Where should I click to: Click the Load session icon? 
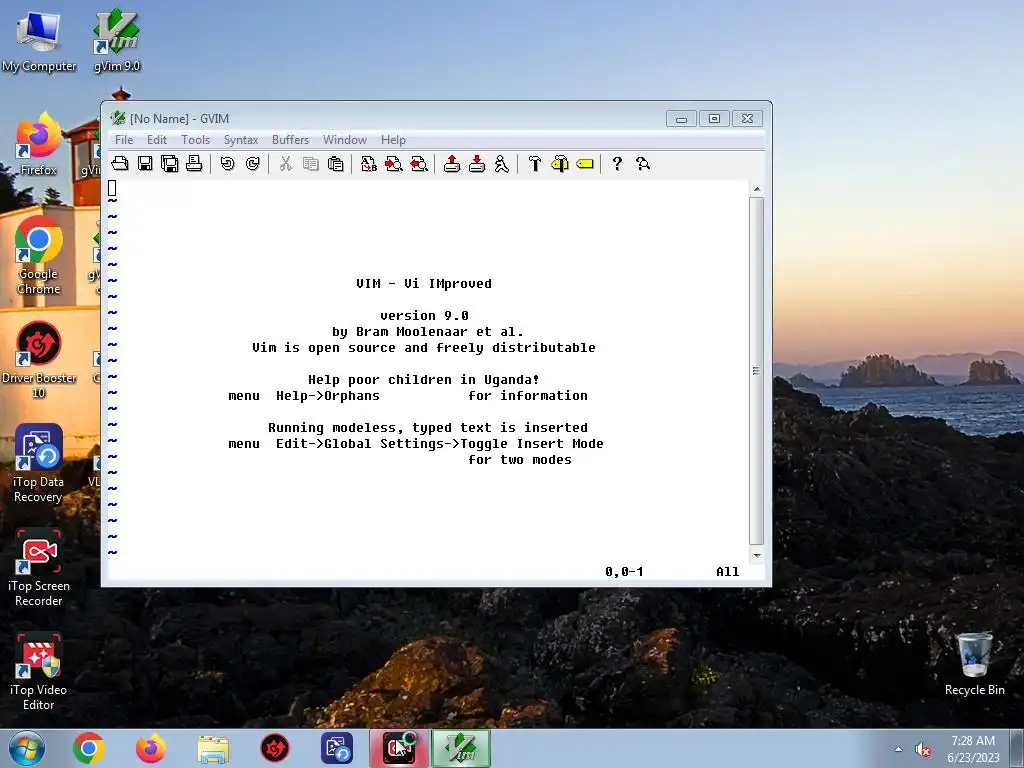pyautogui.click(x=452, y=163)
